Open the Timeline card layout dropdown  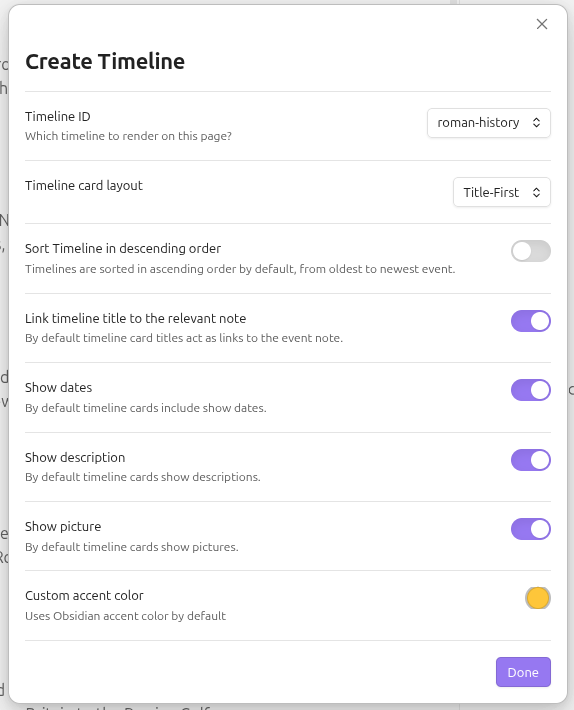coord(502,192)
